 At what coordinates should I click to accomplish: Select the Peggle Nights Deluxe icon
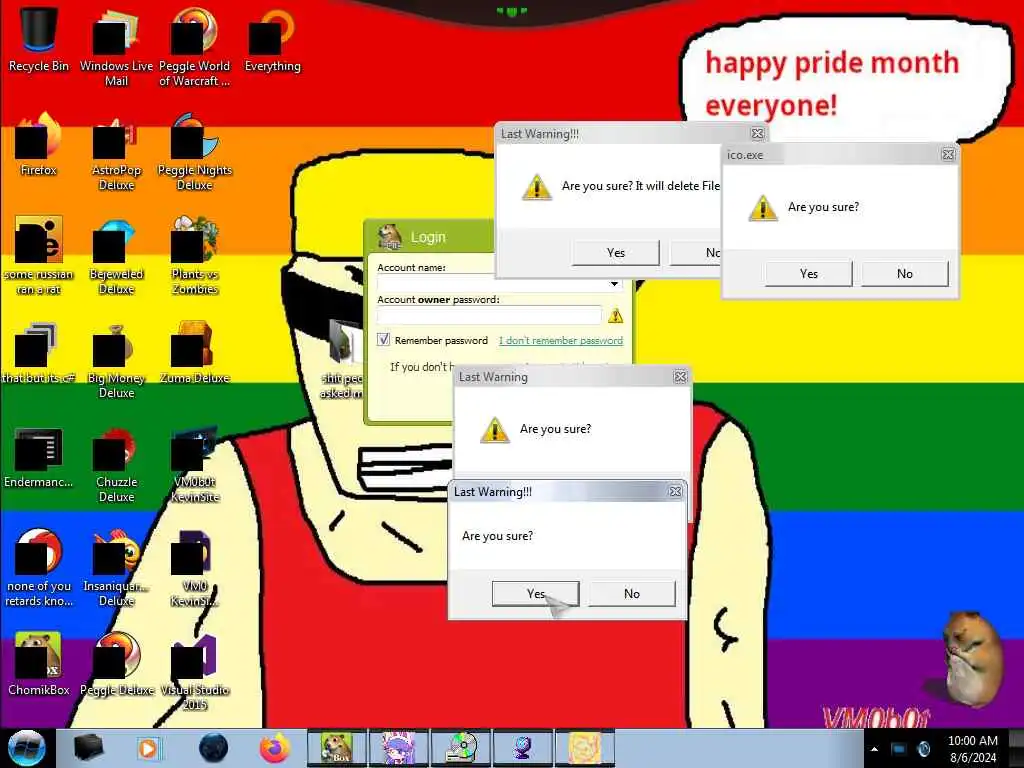tap(195, 152)
